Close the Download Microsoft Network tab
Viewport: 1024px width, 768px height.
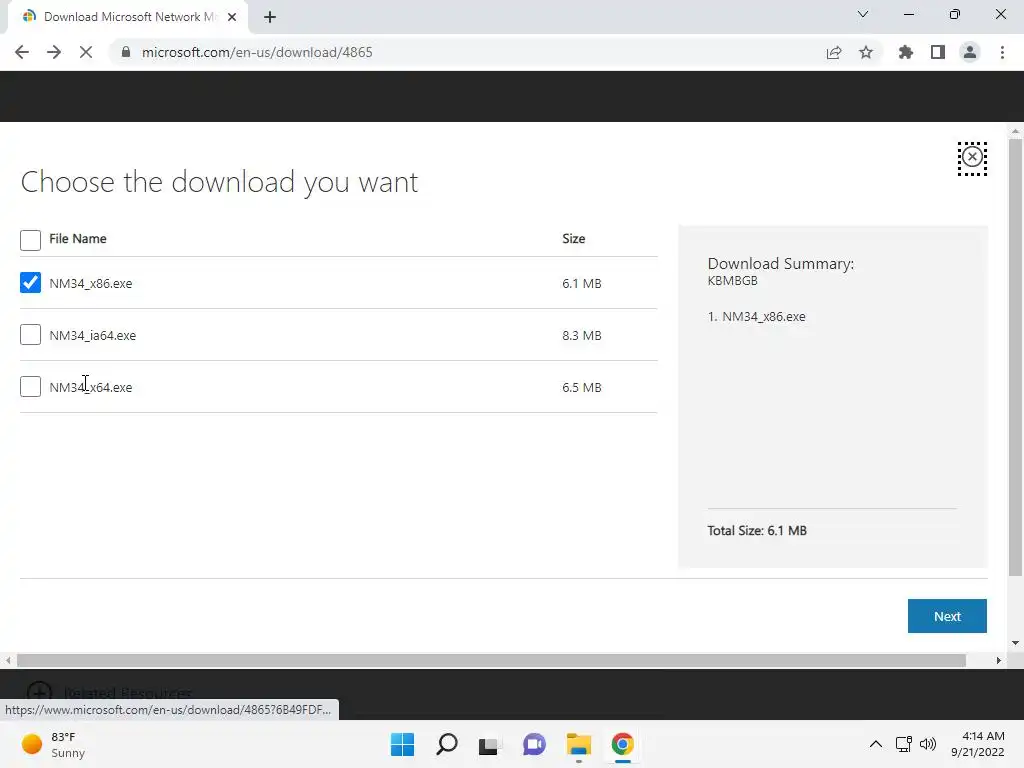(232, 17)
